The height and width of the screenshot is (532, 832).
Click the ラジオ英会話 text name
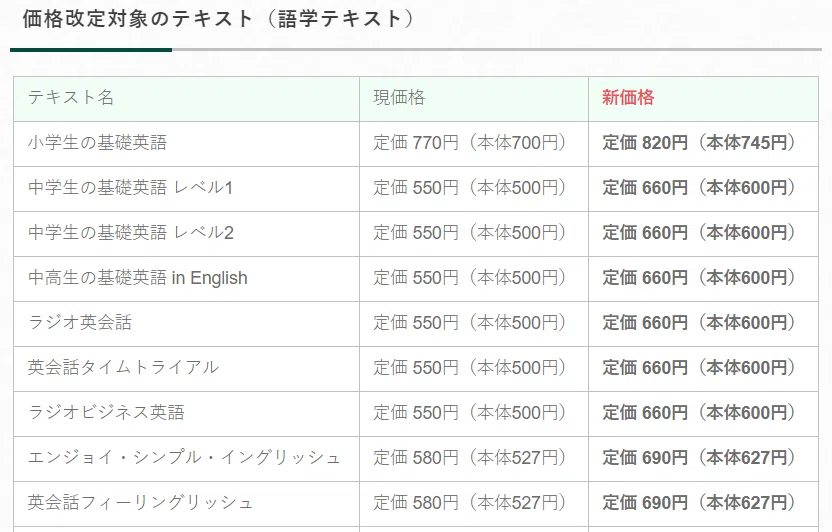[x=80, y=323]
